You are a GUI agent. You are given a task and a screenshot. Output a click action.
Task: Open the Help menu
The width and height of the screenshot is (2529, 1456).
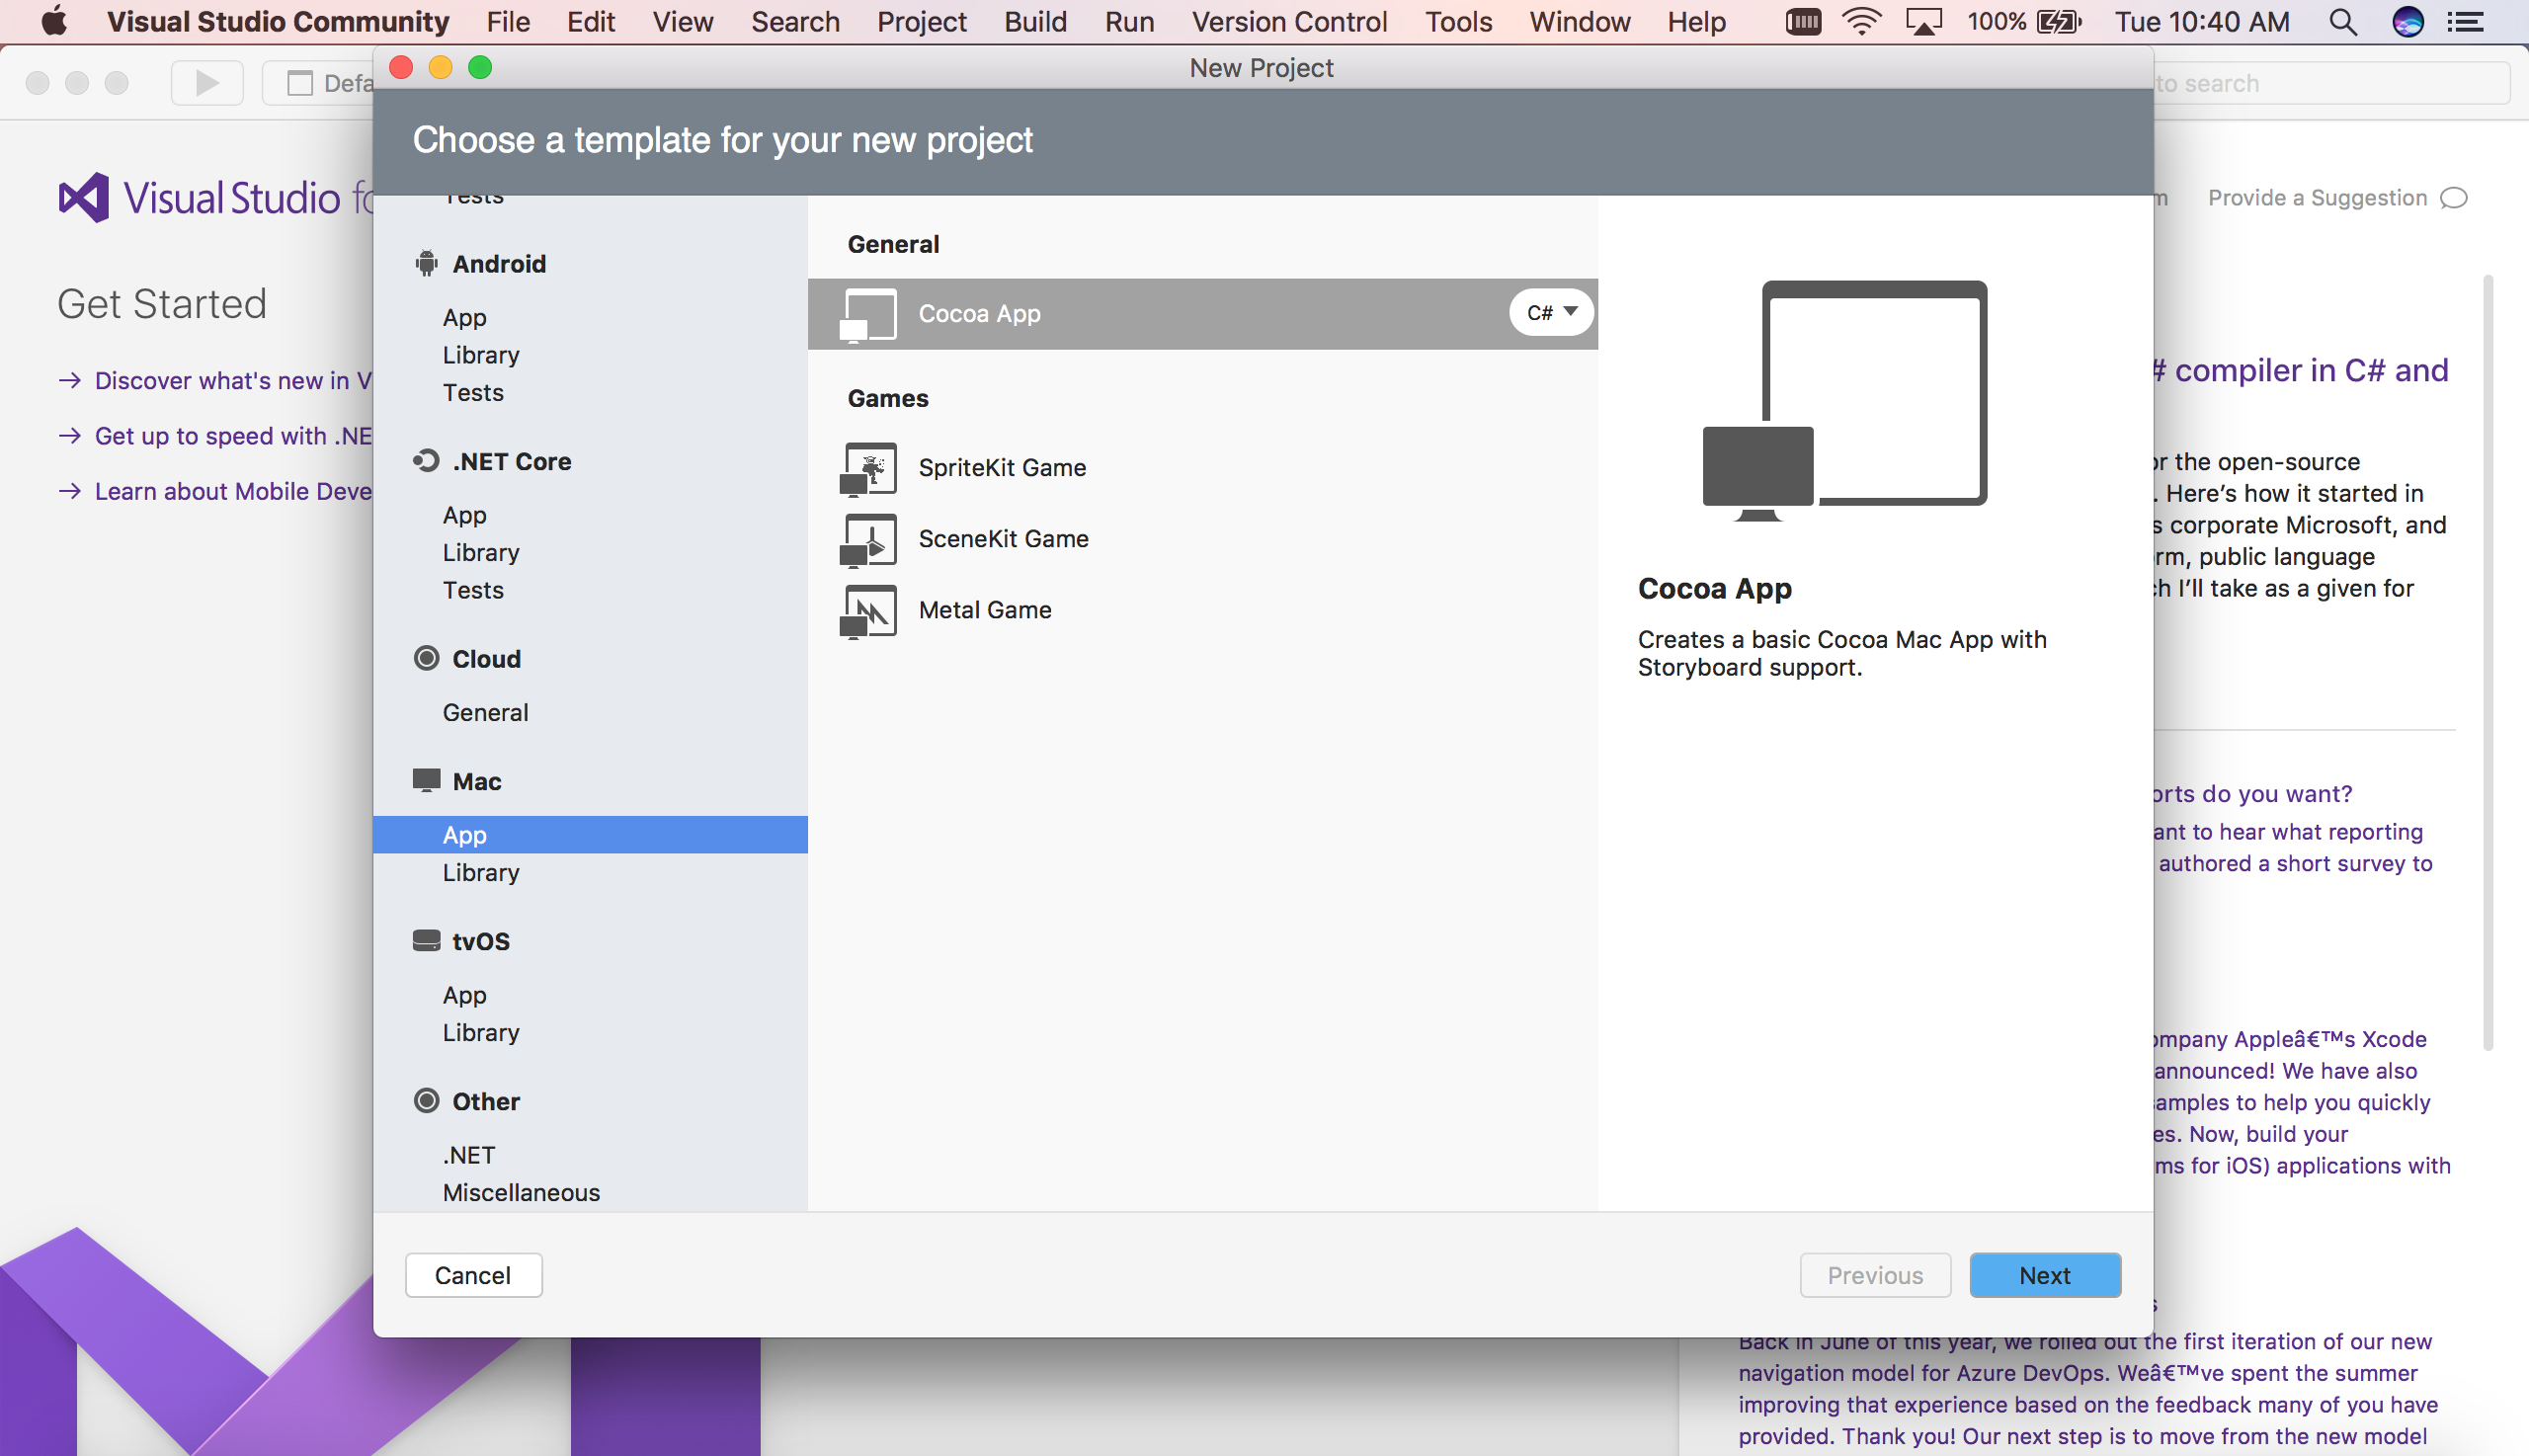(1696, 21)
